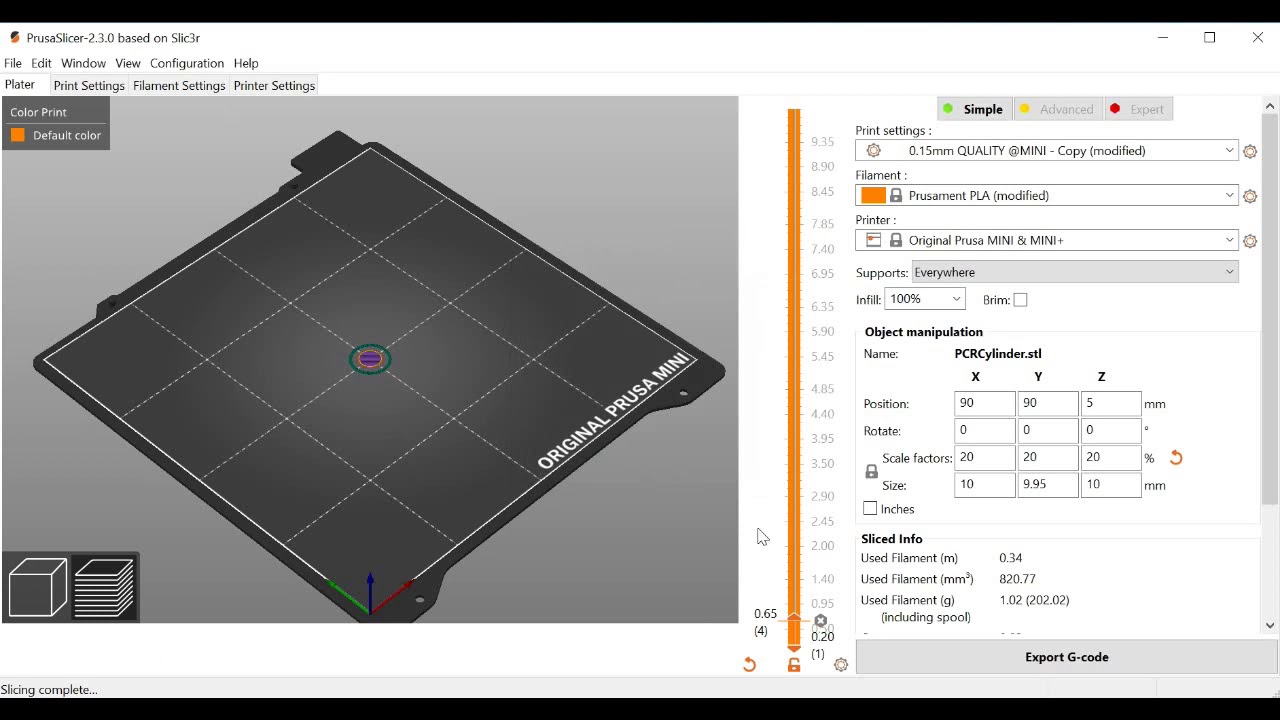Viewport: 1280px width, 720px height.
Task: Switch to the Filament Settings tab
Action: click(179, 86)
